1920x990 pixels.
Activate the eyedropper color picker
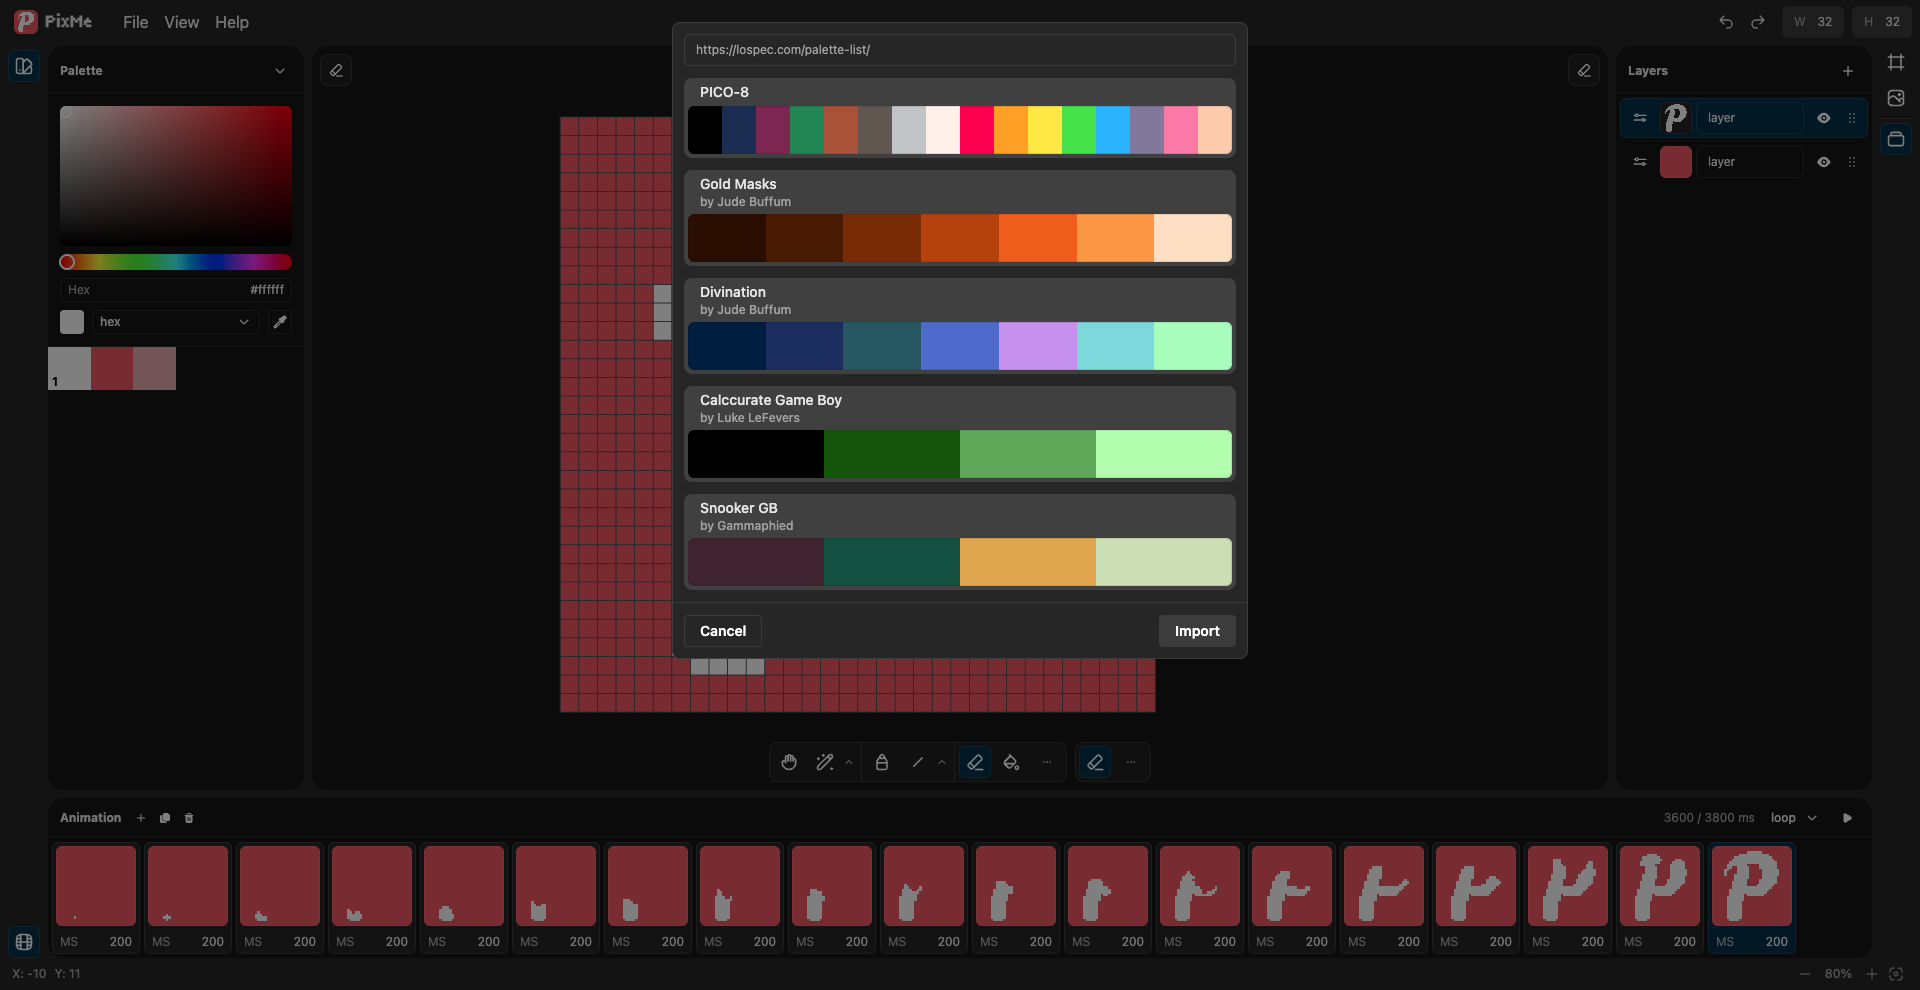[x=280, y=322]
